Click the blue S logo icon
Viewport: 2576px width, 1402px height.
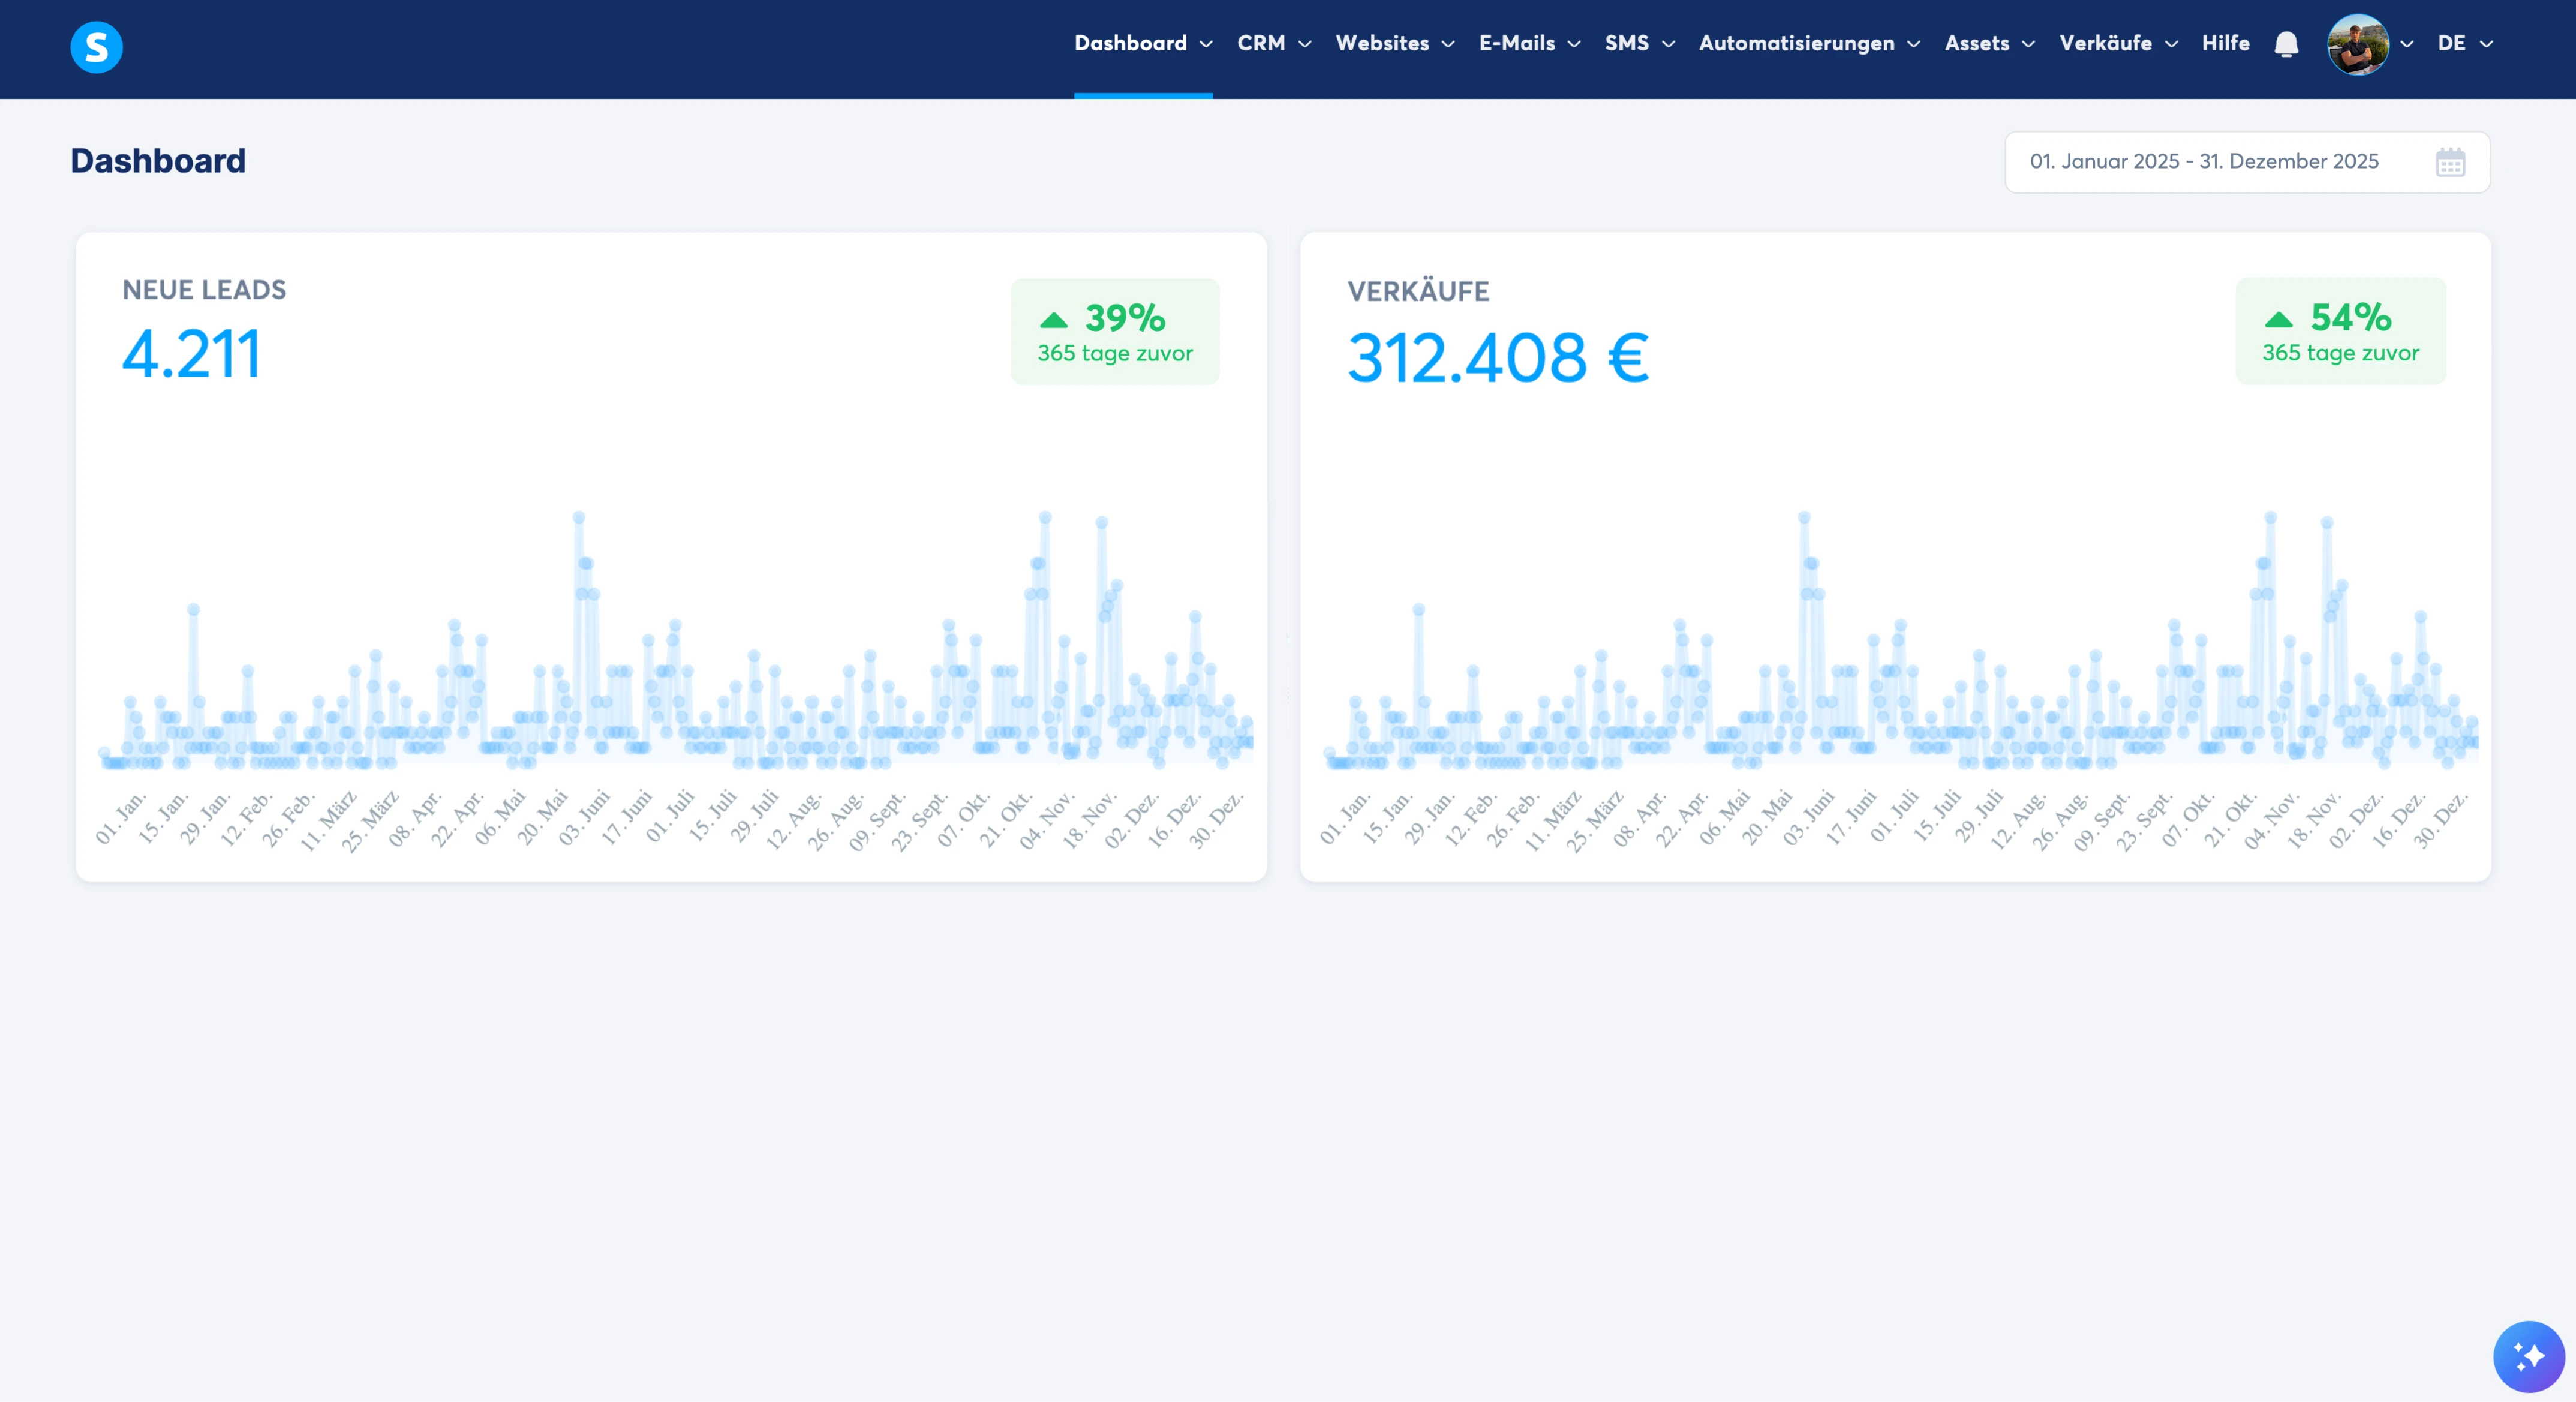pos(97,47)
